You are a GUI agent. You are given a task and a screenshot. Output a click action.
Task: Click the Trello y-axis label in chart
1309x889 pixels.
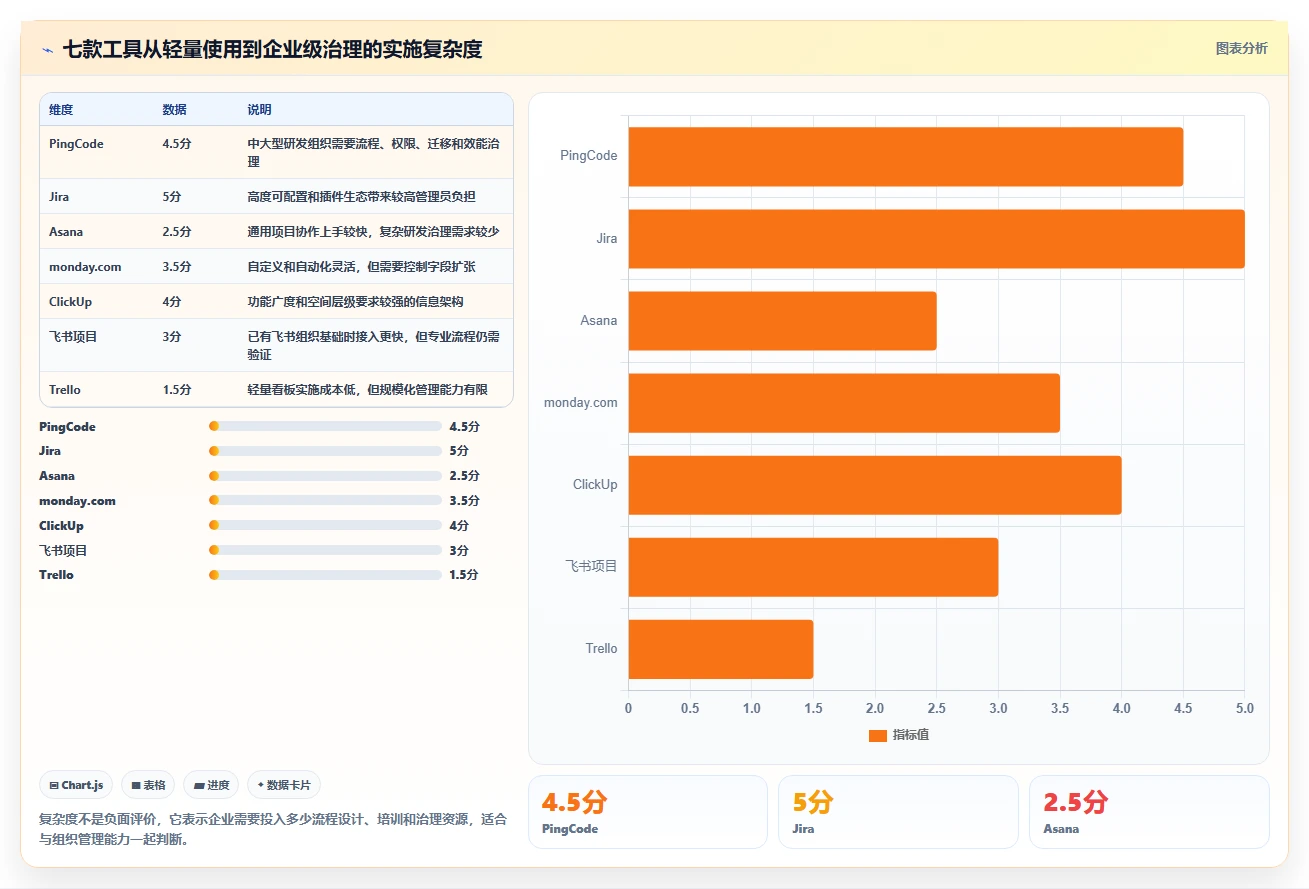tap(601, 648)
